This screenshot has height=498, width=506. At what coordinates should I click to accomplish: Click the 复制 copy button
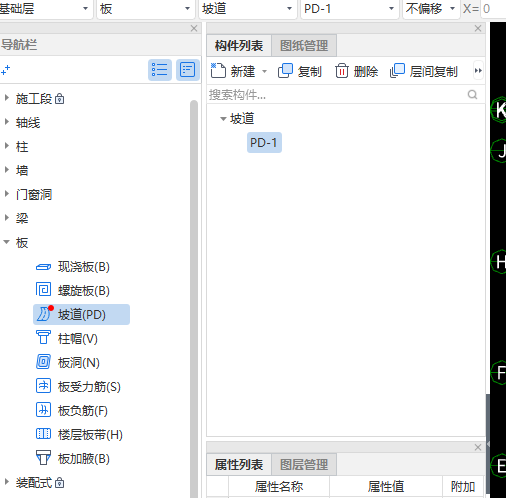coord(300,71)
